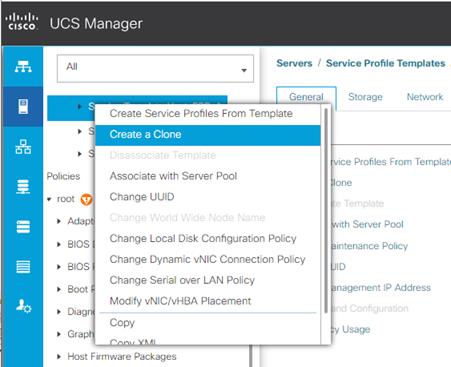Screen dimensions: 451x367
Task: Click the 'y Usage' action link
Action: coord(351,330)
